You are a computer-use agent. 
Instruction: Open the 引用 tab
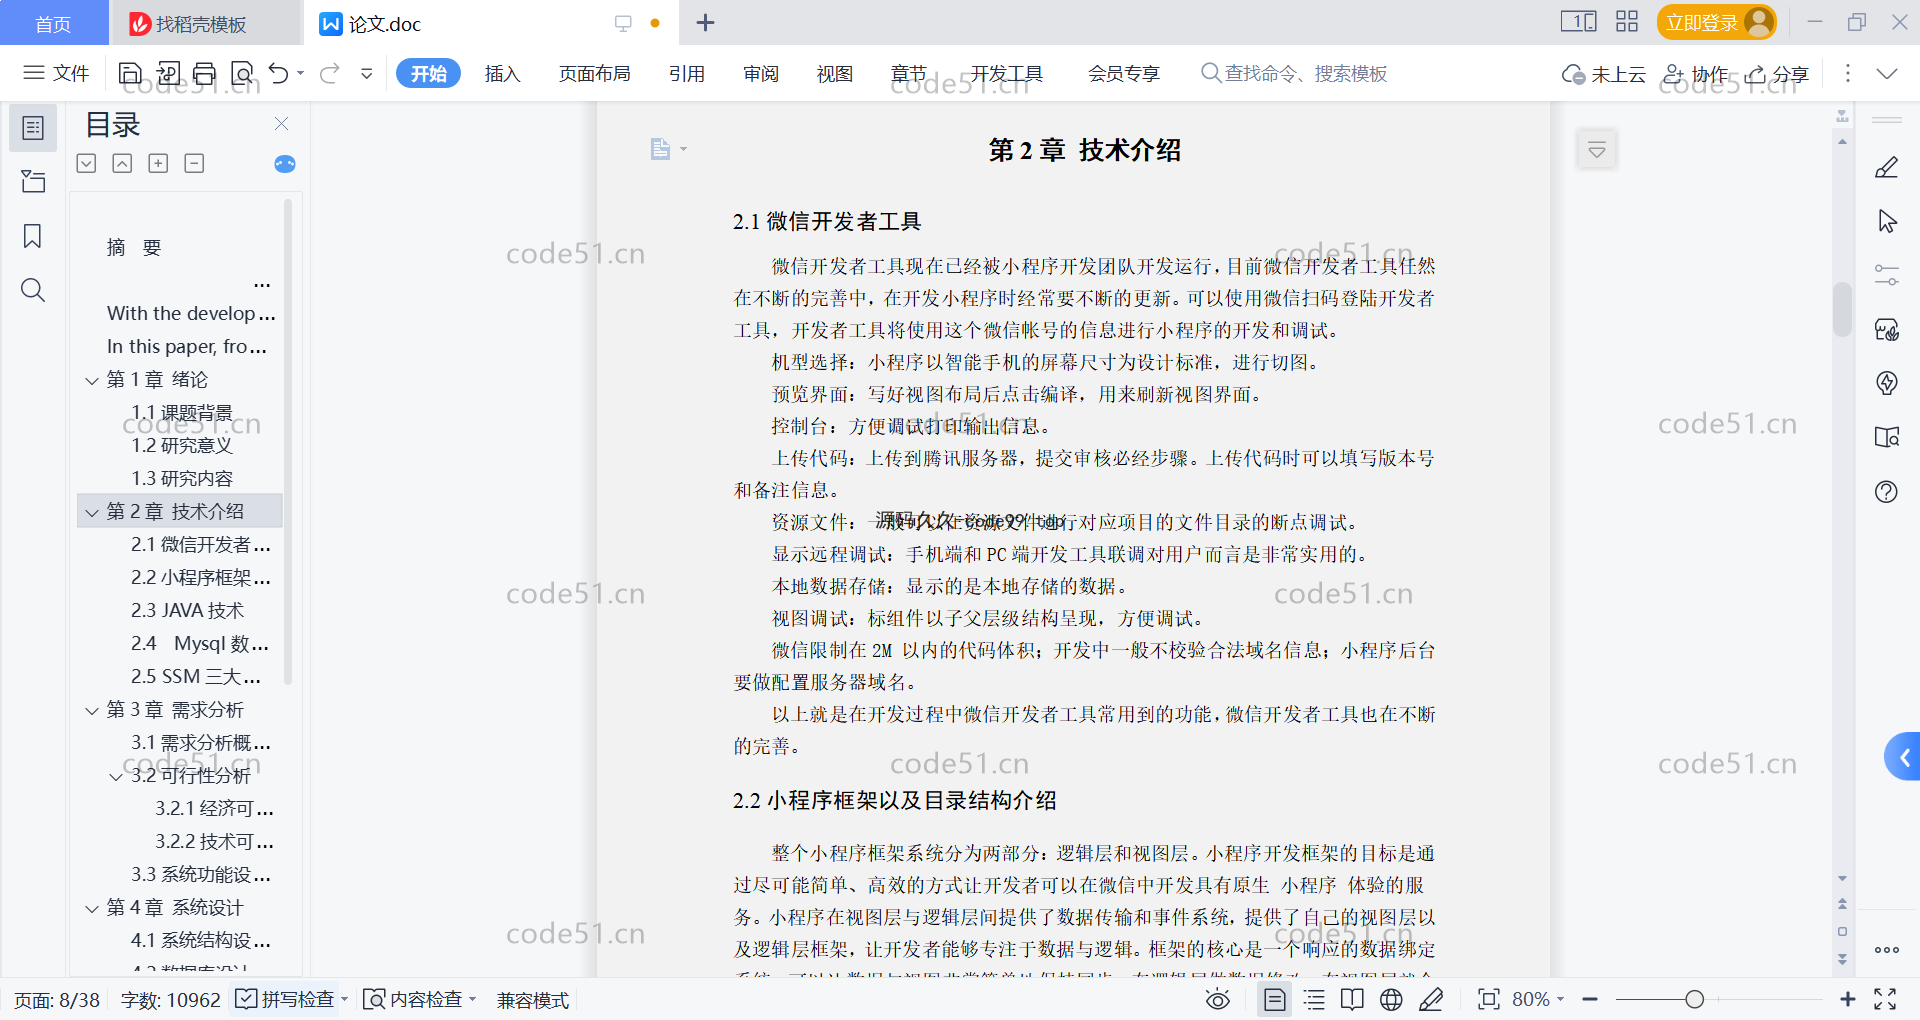coord(687,73)
